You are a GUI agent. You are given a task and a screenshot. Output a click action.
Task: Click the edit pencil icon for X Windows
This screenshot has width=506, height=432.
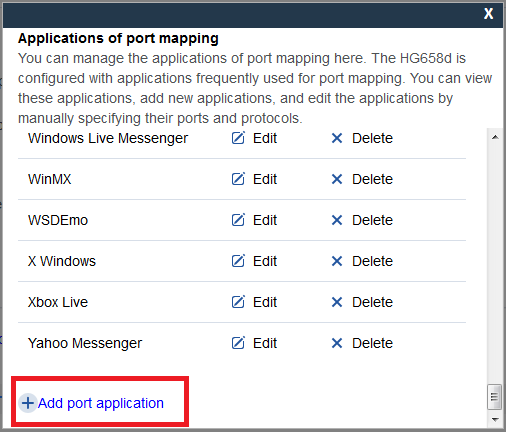point(238,261)
